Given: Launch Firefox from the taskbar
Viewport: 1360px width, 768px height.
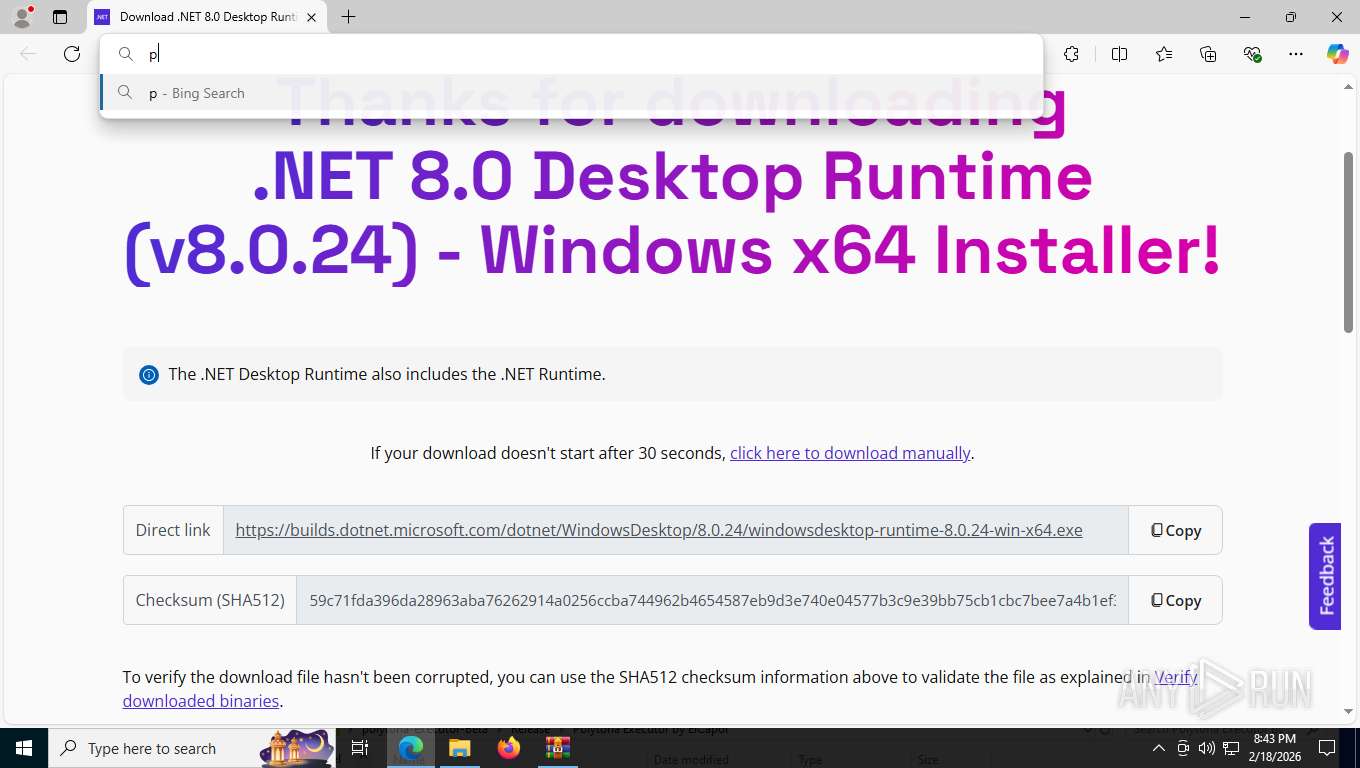Looking at the screenshot, I should (x=509, y=748).
